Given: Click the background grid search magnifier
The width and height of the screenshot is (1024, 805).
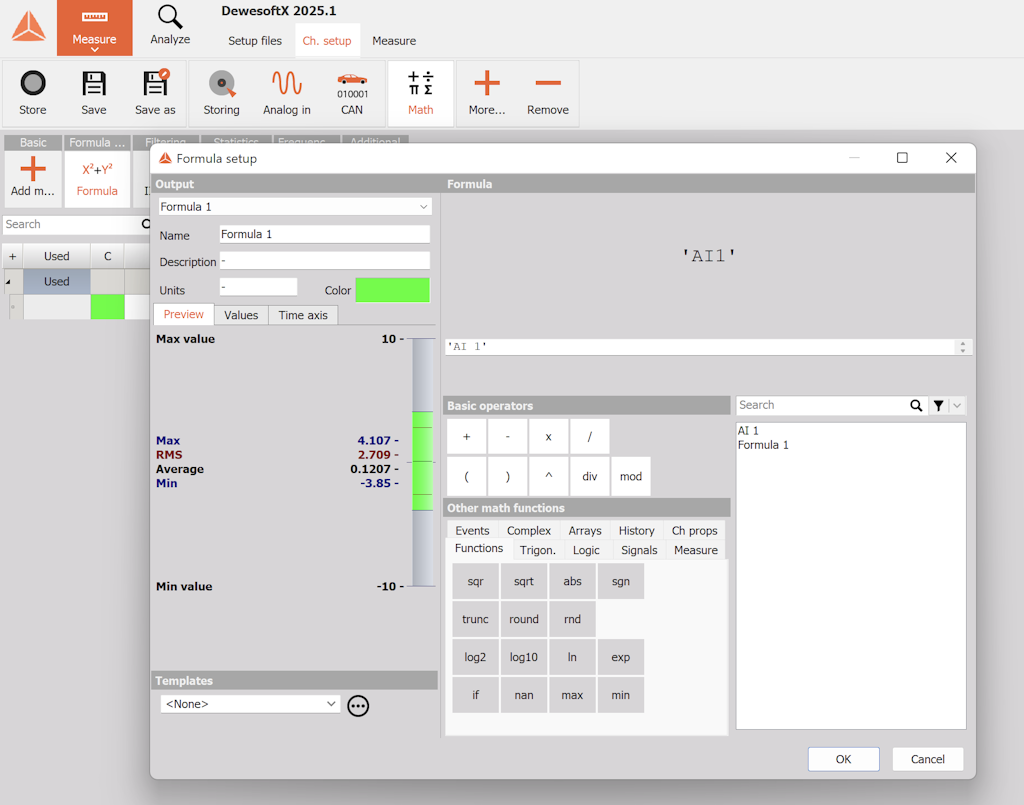Looking at the screenshot, I should [x=146, y=224].
